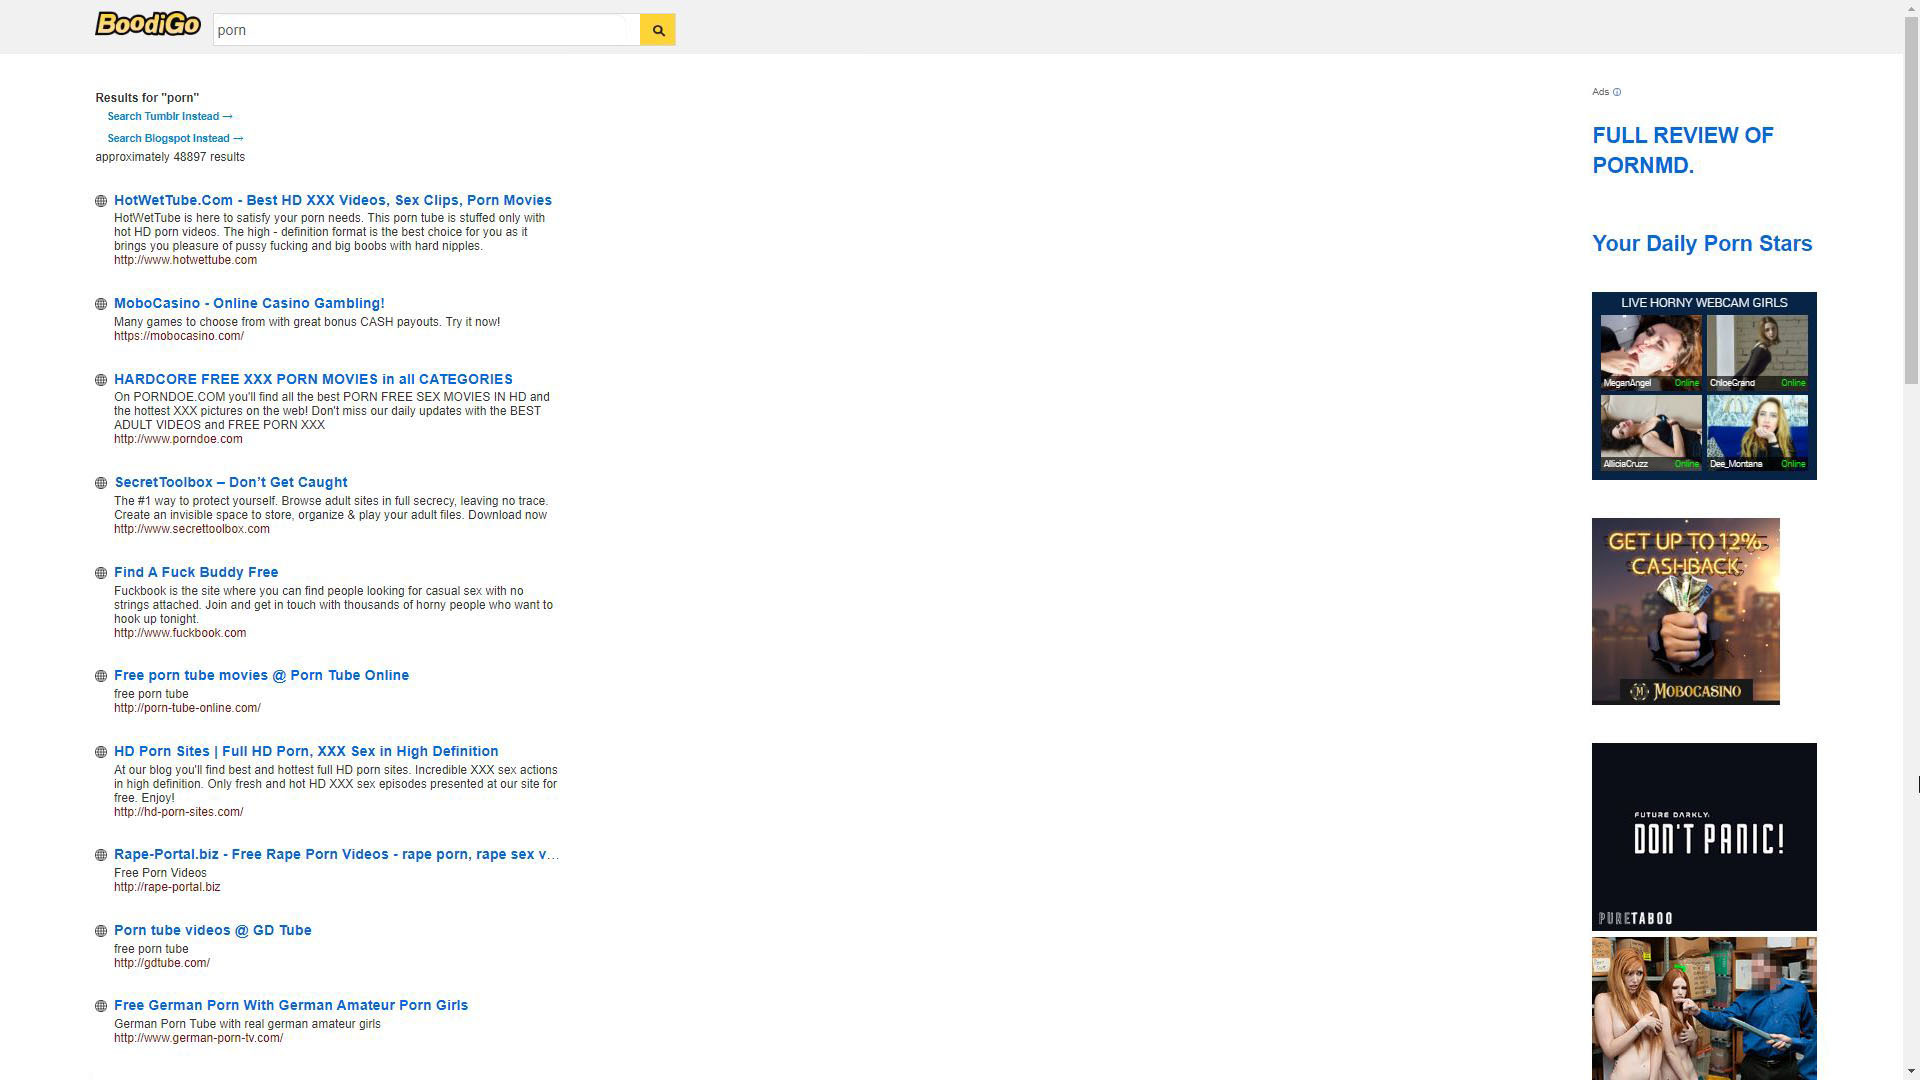
Task: Open the HotWetTube.Com result title
Action: point(333,200)
